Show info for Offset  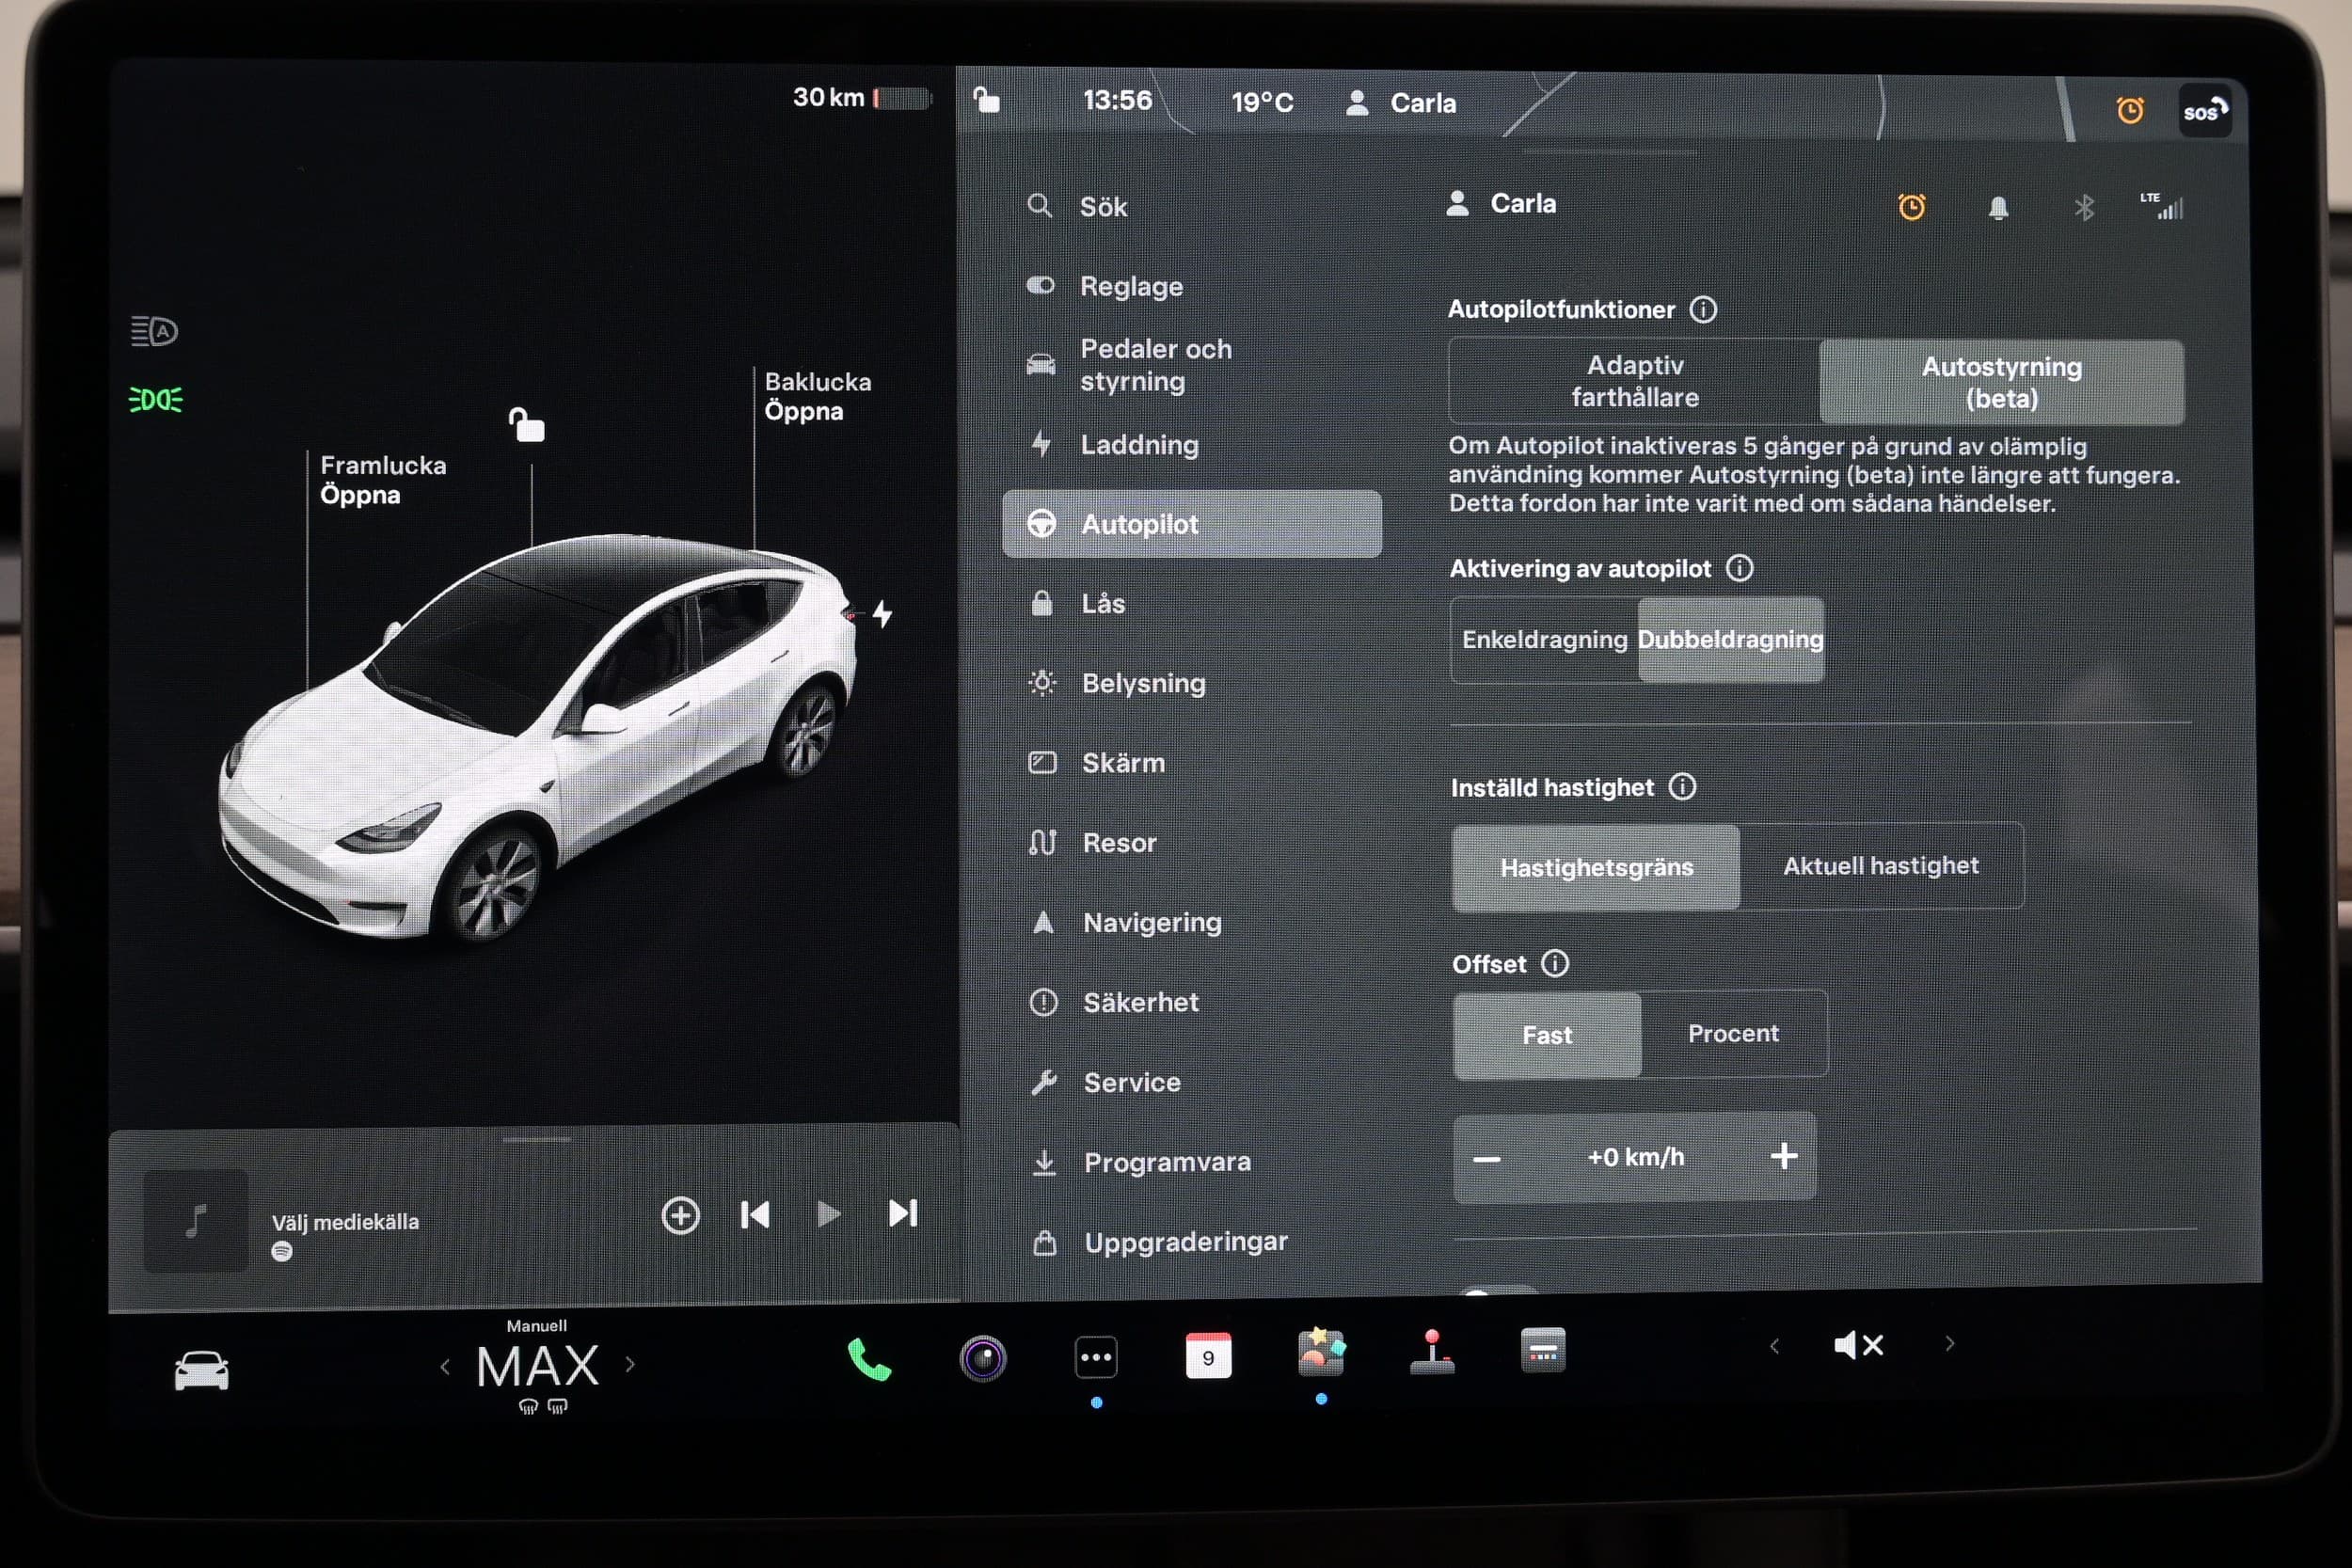(1555, 963)
